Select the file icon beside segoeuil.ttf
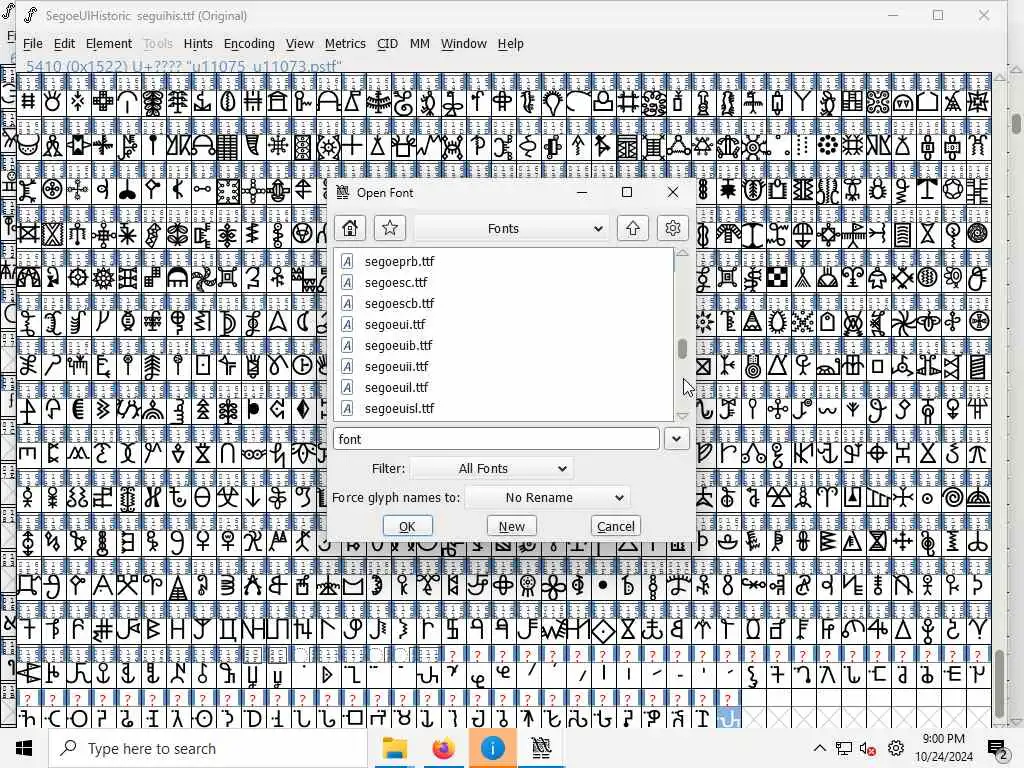 pos(347,387)
